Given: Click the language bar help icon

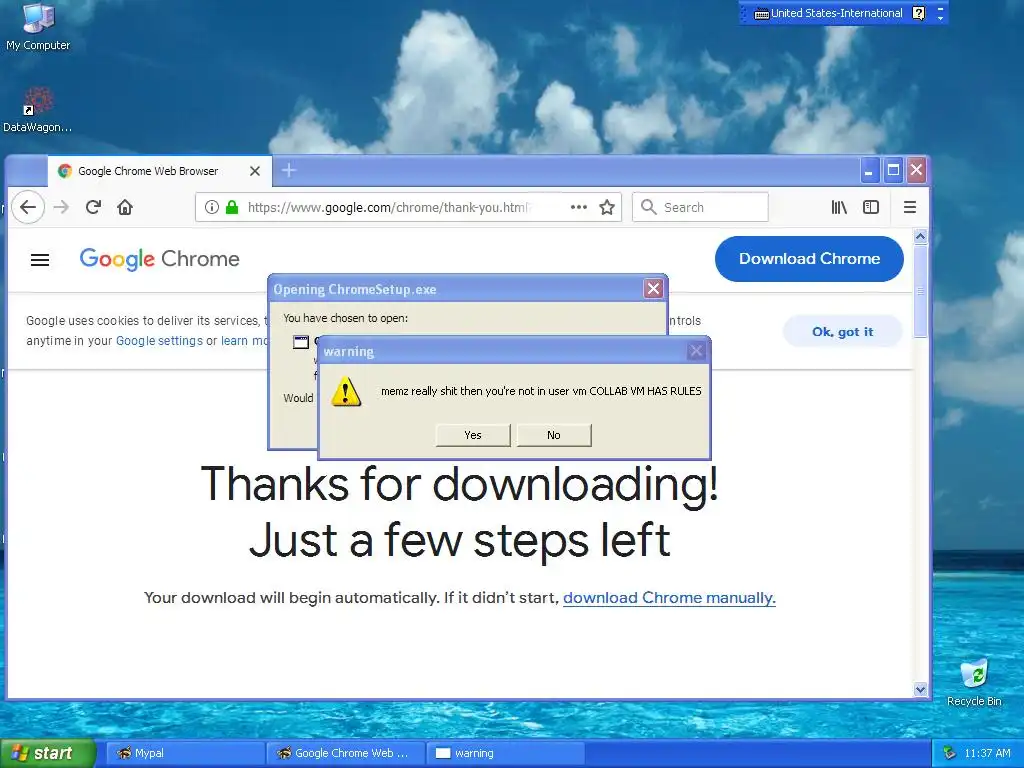Looking at the screenshot, I should tap(918, 13).
